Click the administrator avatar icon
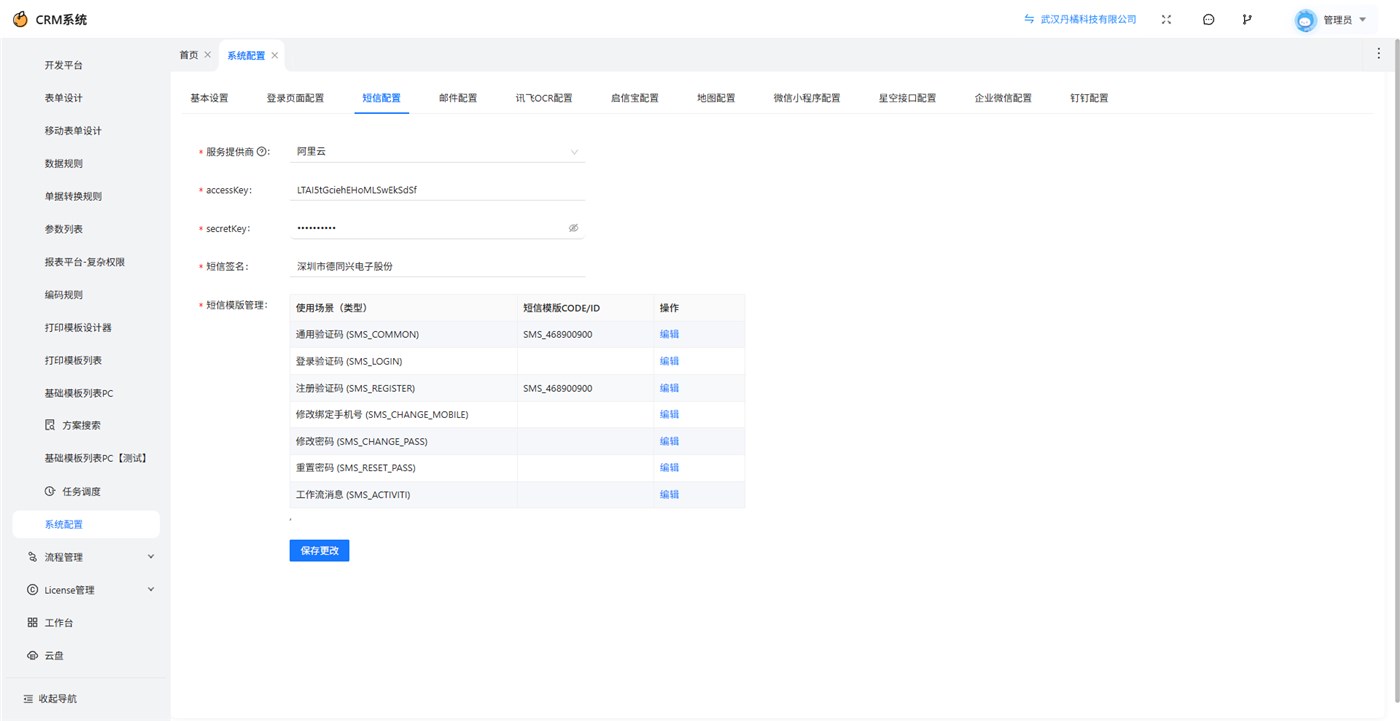The height and width of the screenshot is (721, 1400). click(x=1305, y=20)
